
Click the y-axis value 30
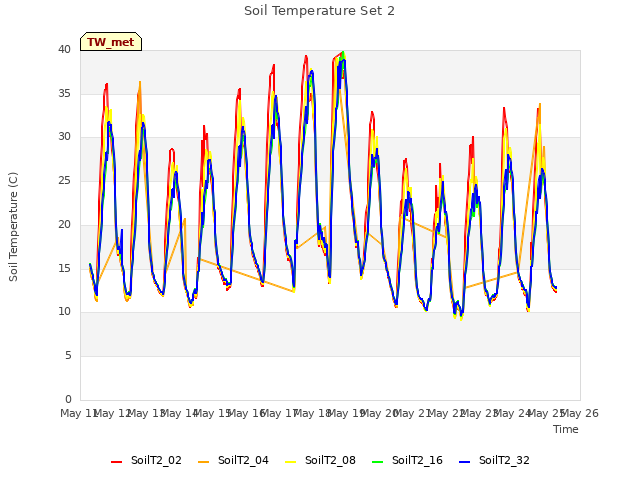pos(64,137)
